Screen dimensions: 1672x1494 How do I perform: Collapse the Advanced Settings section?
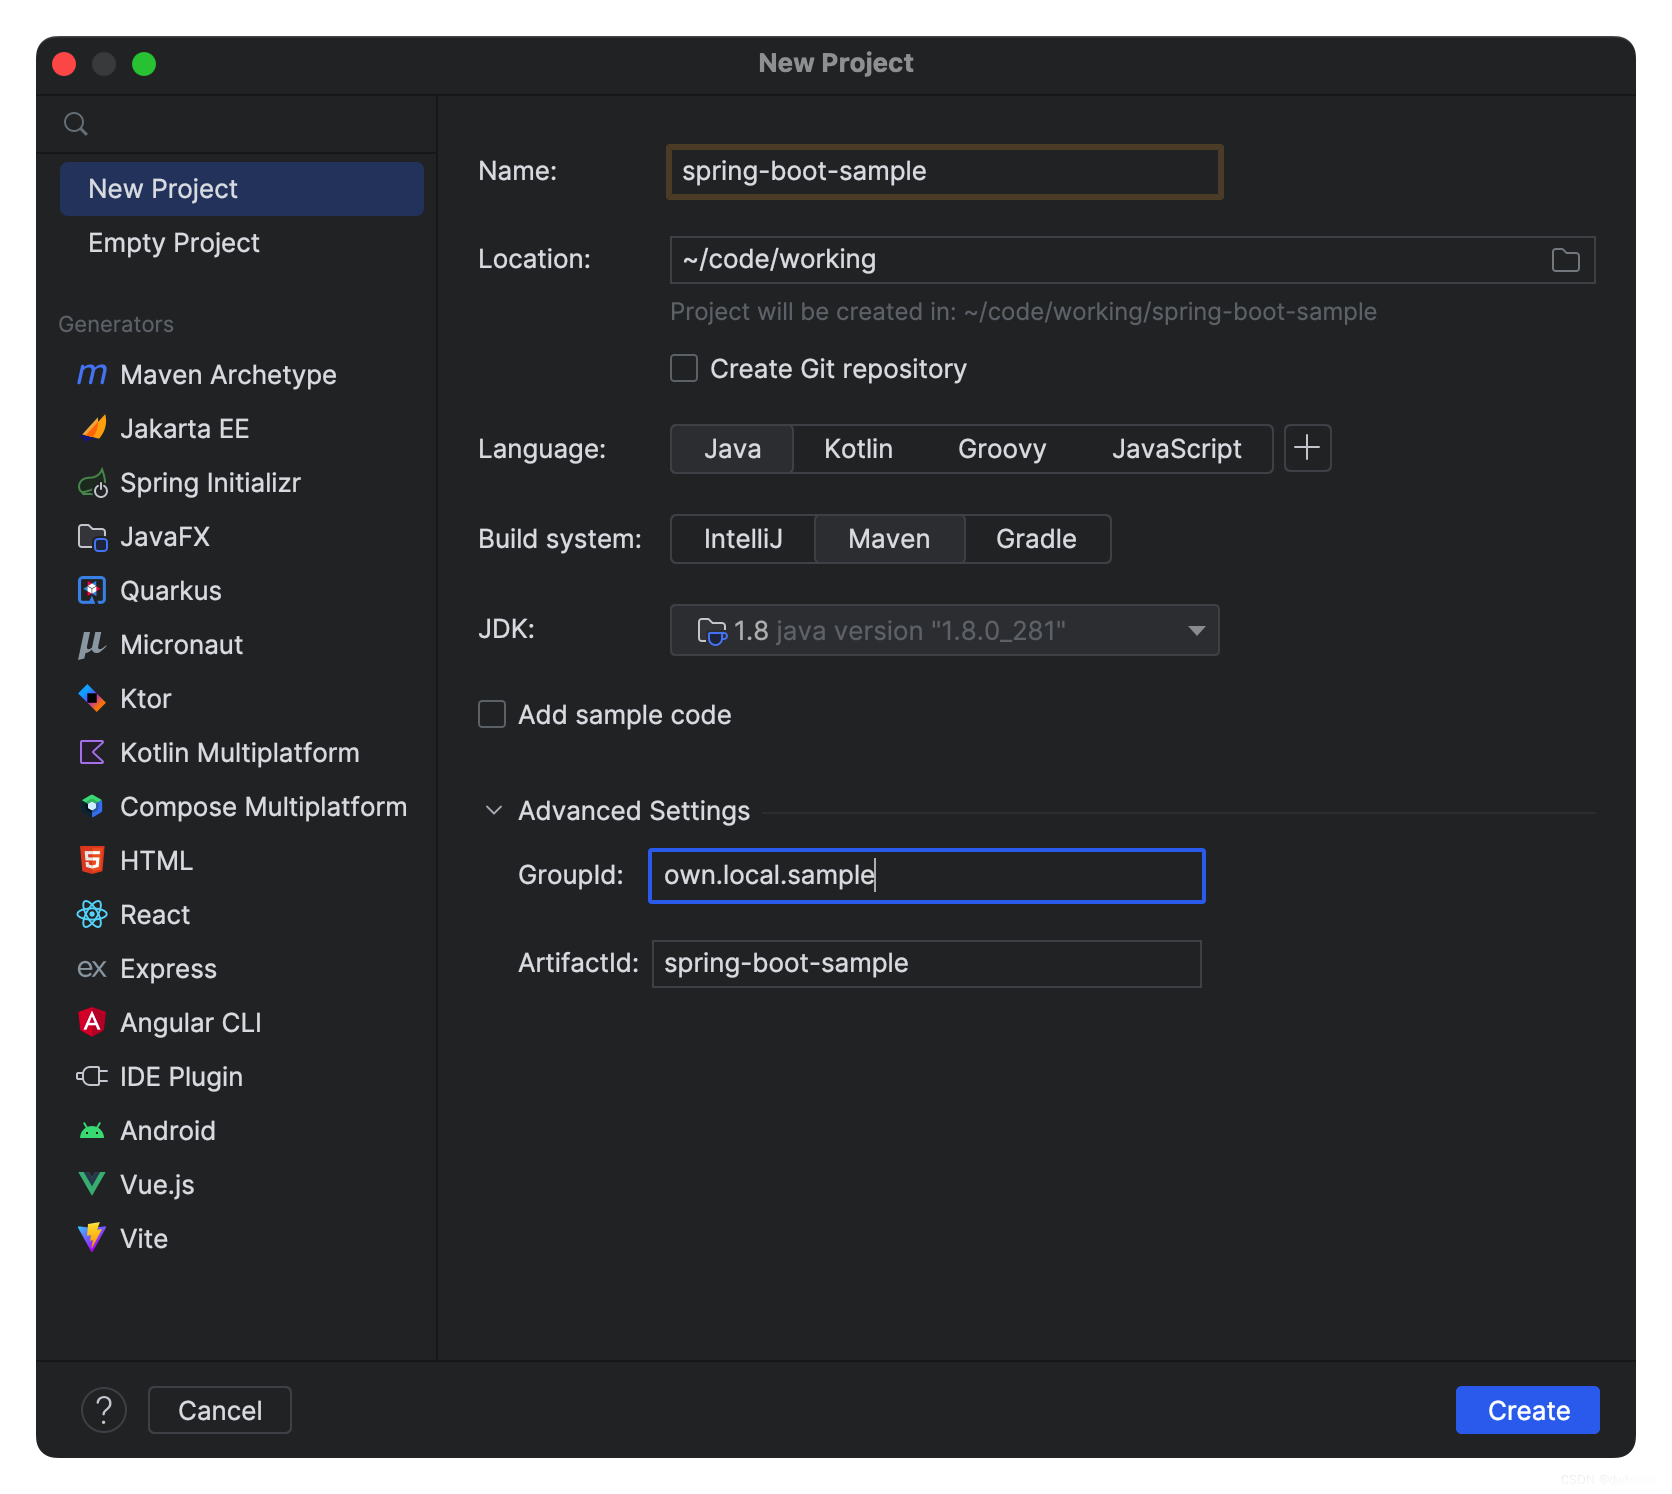tap(494, 811)
